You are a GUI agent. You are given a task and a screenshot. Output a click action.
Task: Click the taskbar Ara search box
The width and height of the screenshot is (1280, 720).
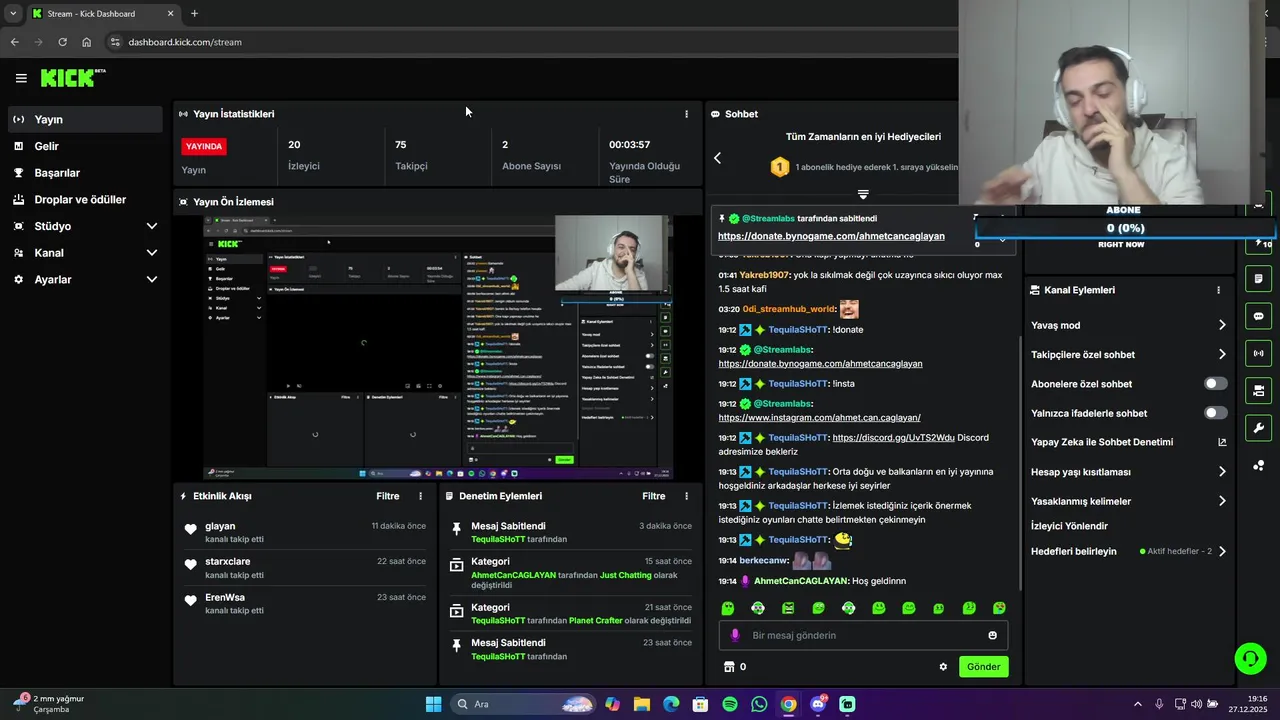[x=525, y=704]
